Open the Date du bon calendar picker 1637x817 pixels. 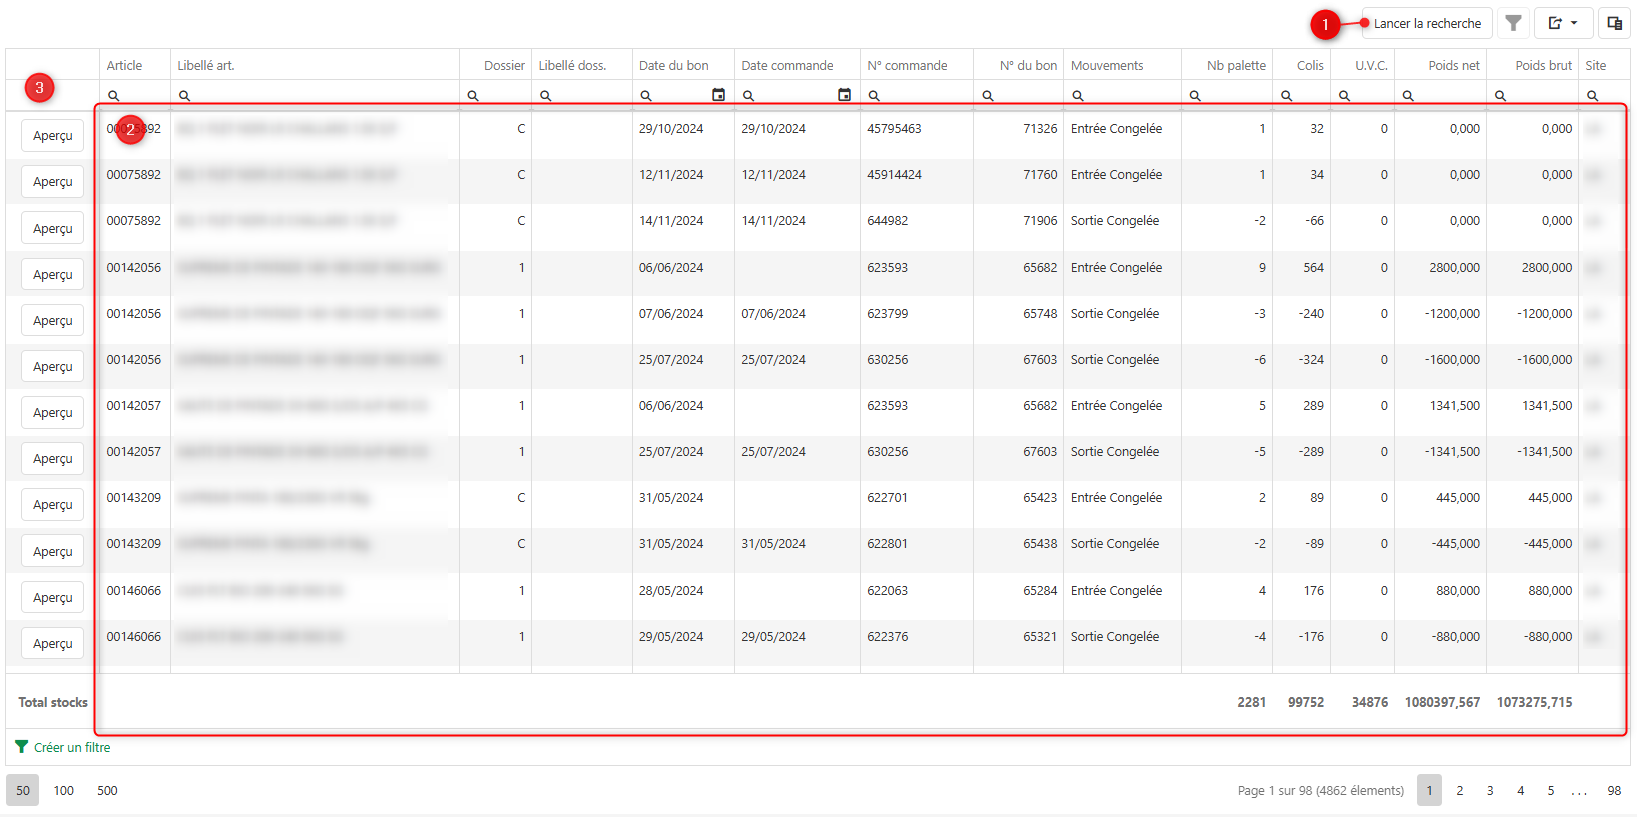click(x=718, y=95)
